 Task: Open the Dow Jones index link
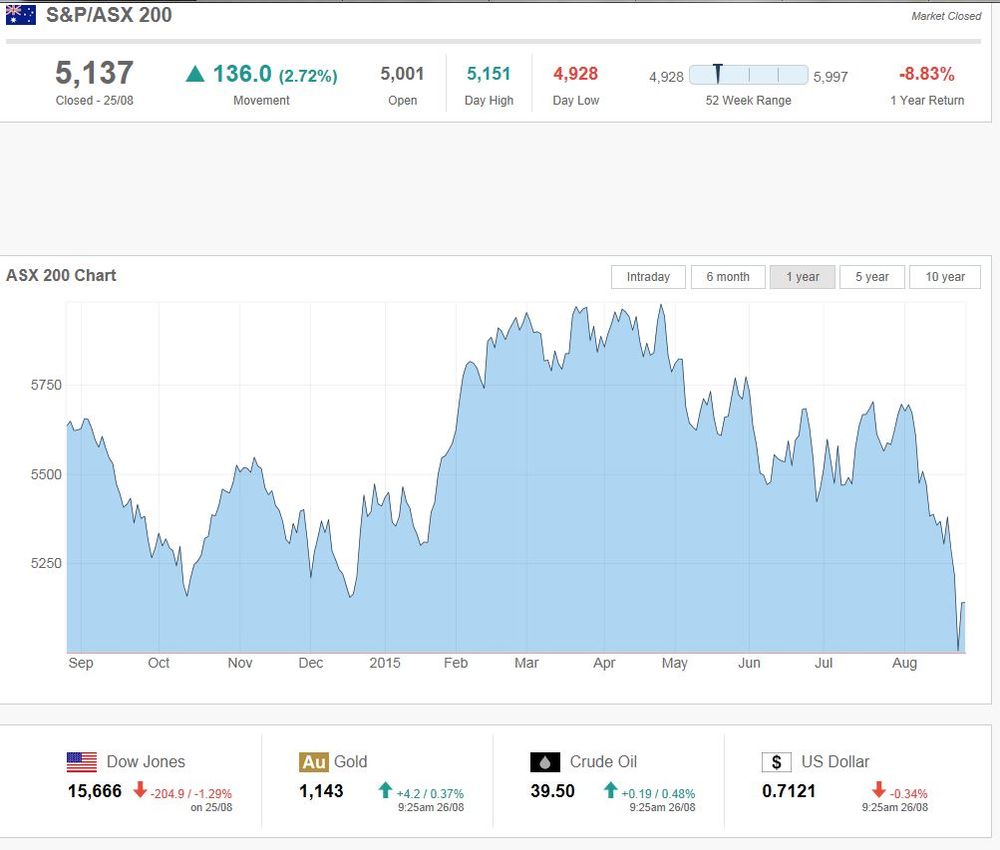tap(145, 761)
